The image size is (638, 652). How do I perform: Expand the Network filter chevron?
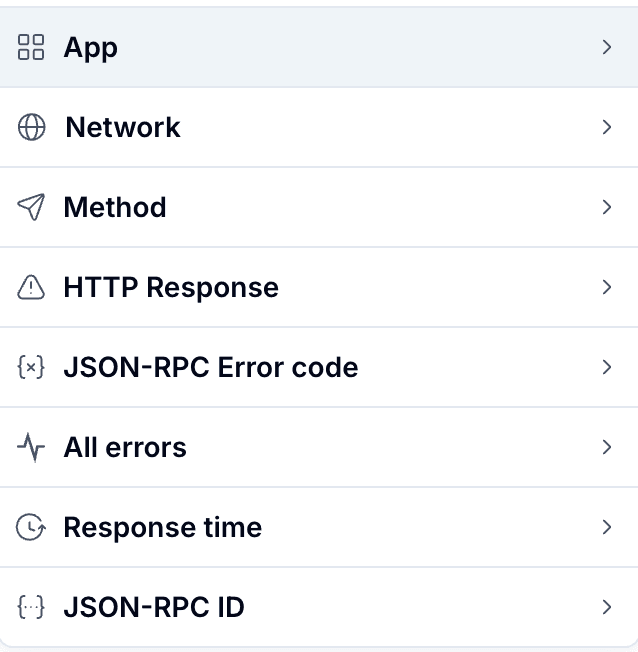click(x=606, y=127)
